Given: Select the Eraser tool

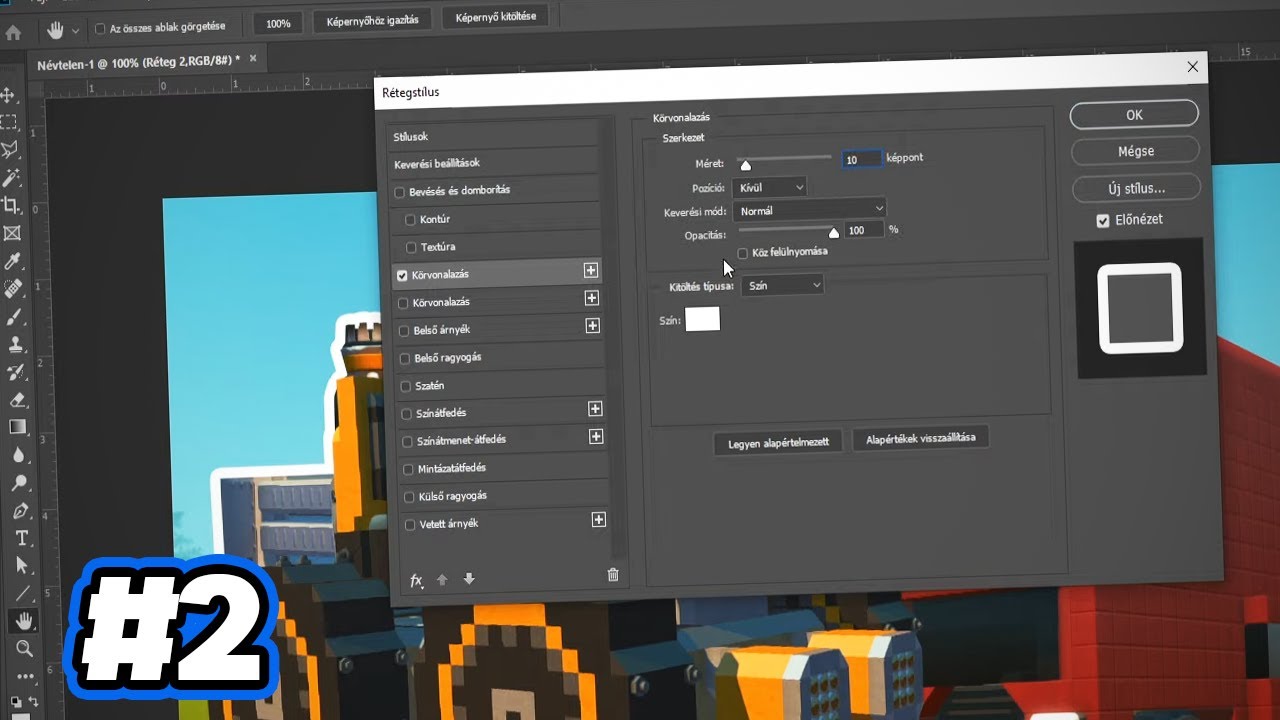Looking at the screenshot, I should [17, 400].
